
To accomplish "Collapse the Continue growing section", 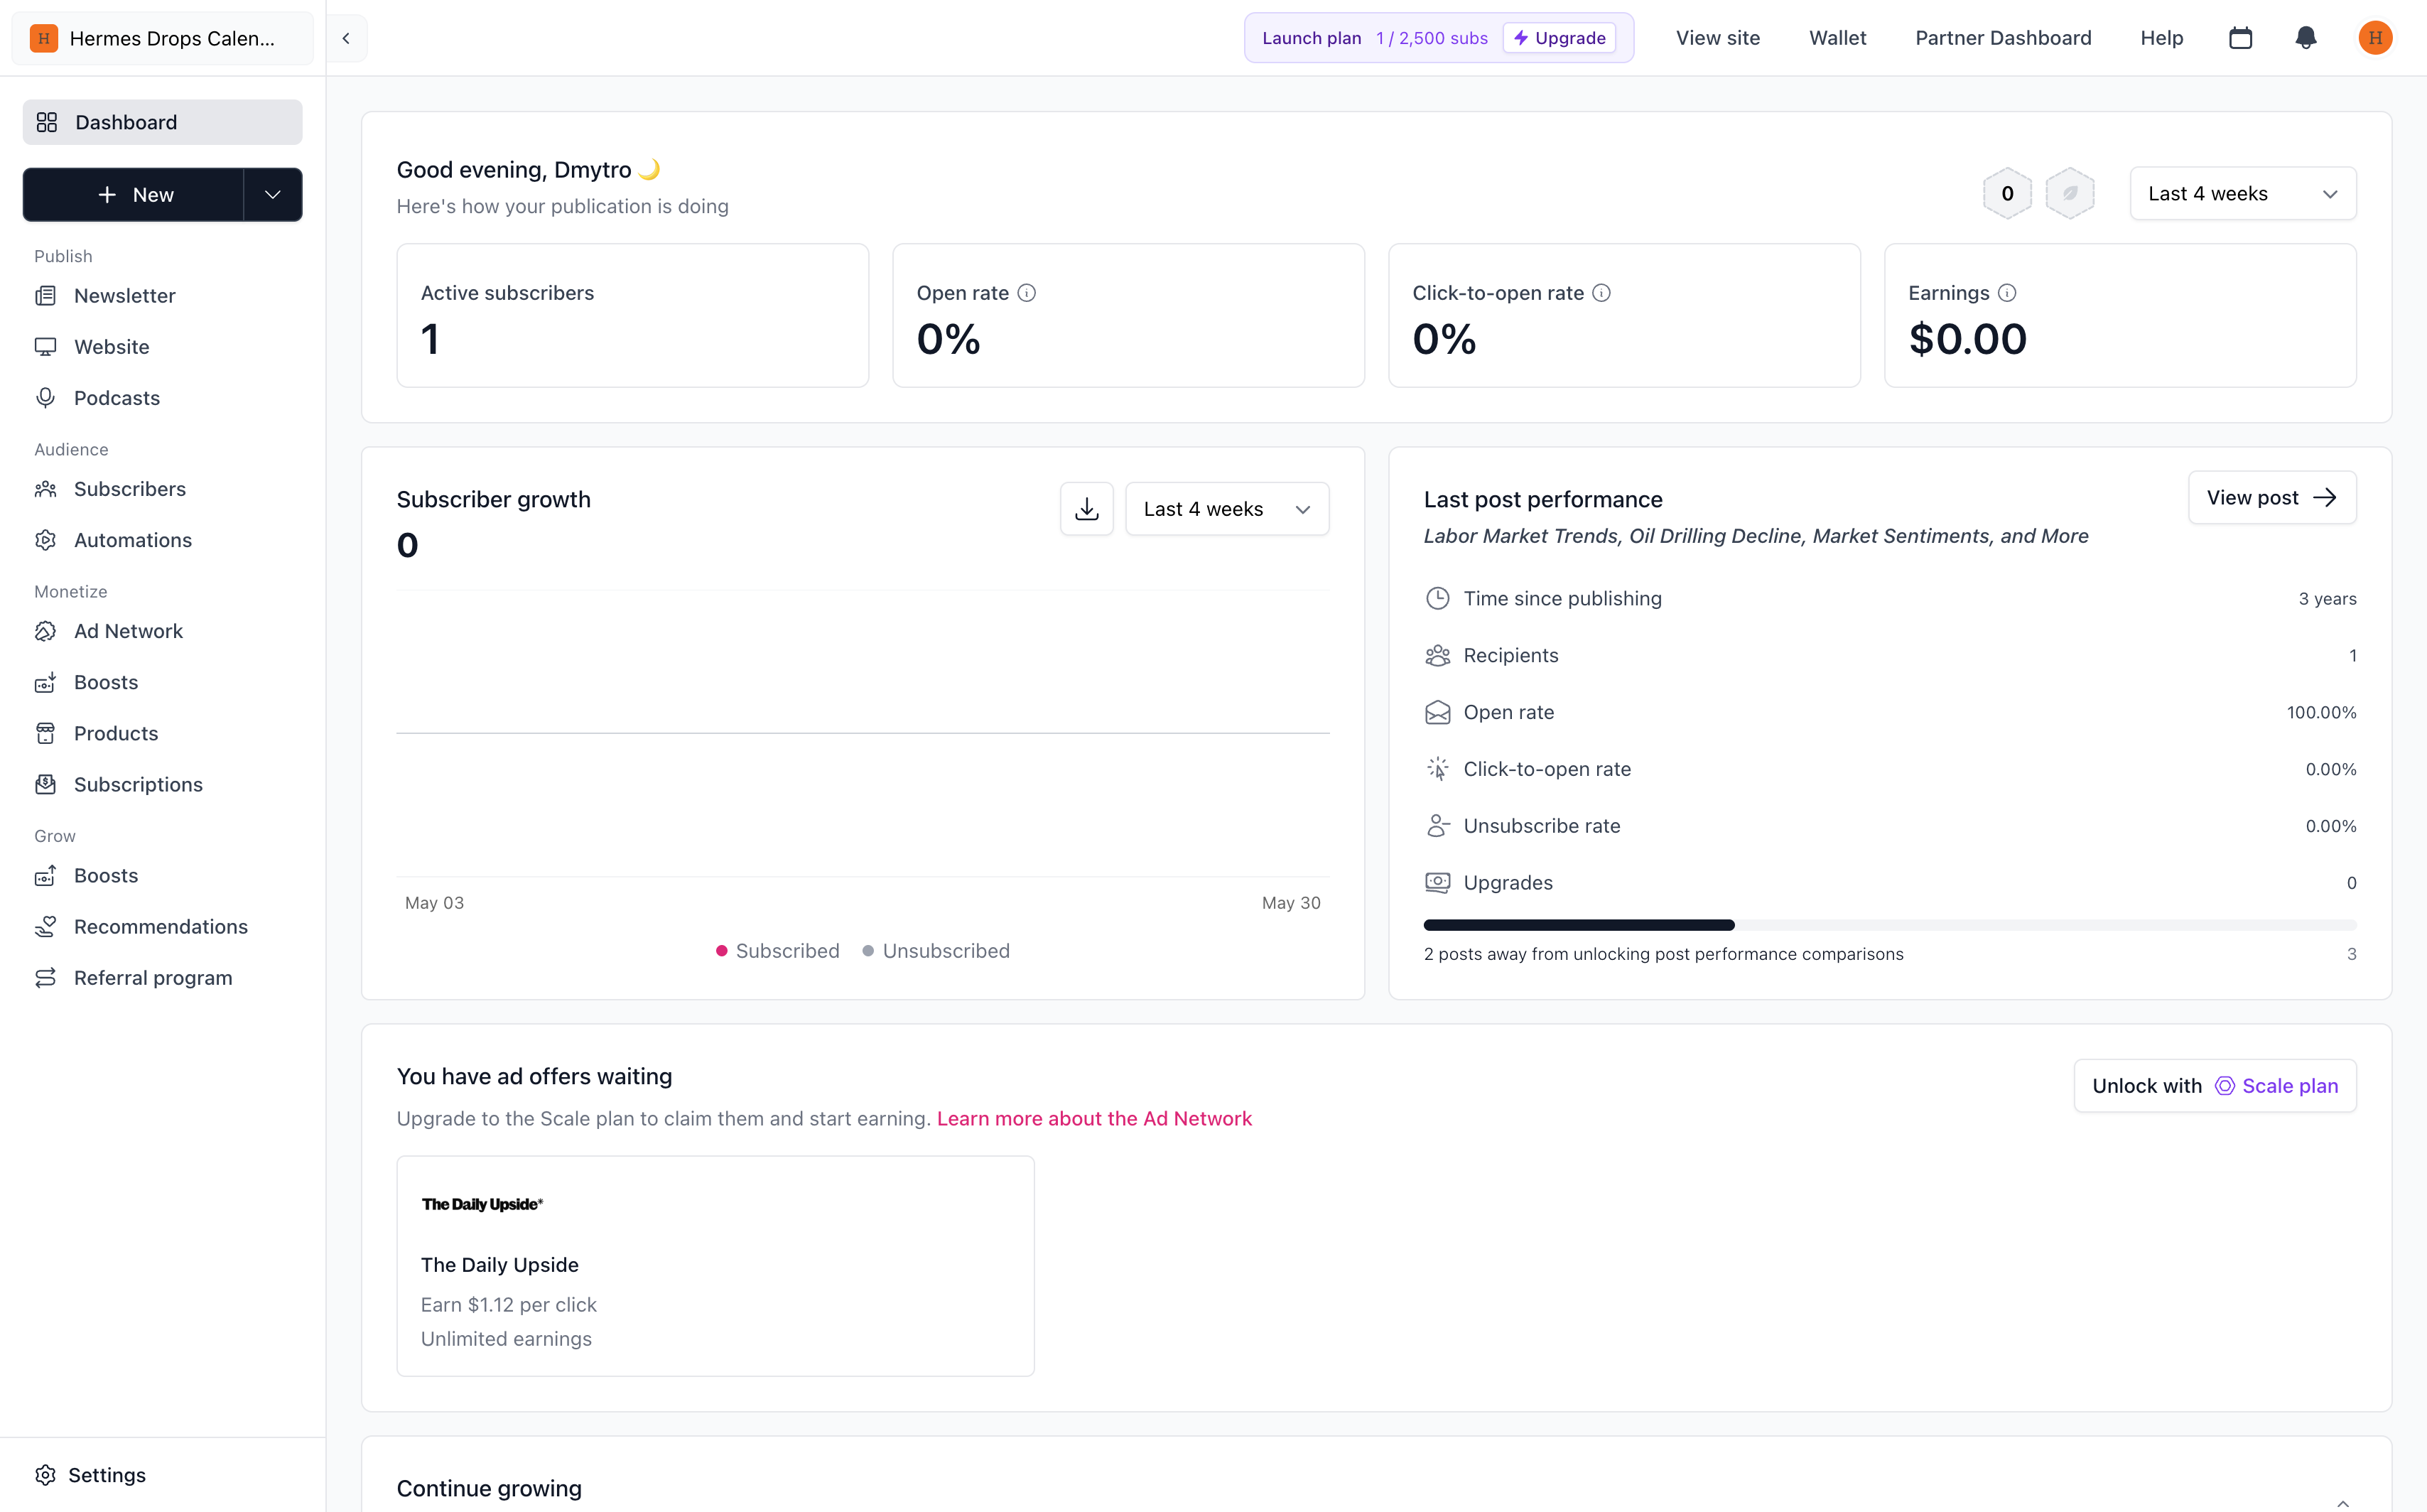I will [2343, 1503].
